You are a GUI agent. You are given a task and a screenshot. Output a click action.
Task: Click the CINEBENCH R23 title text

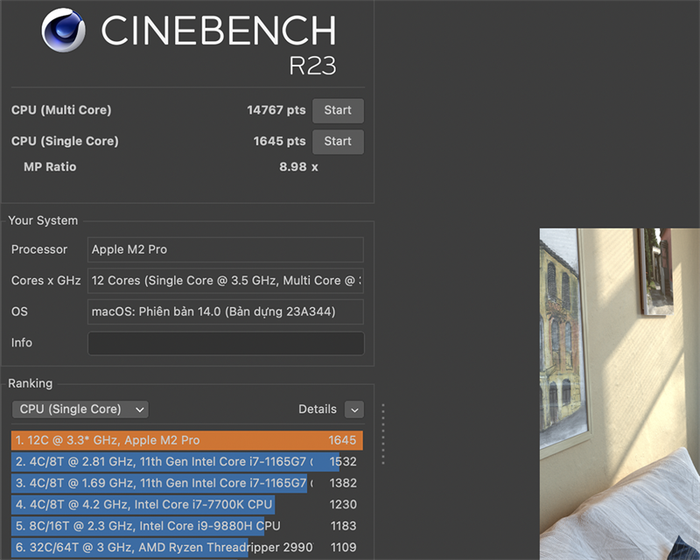219,44
